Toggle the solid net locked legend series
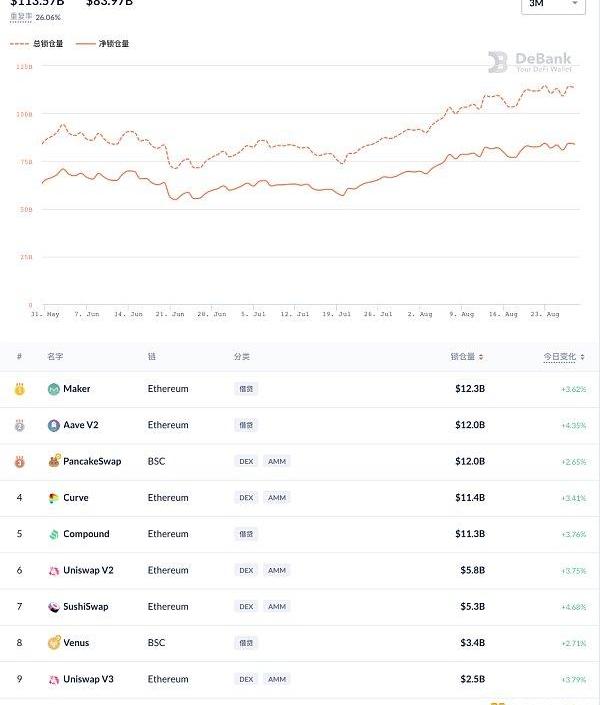The image size is (600, 705). coord(103,44)
